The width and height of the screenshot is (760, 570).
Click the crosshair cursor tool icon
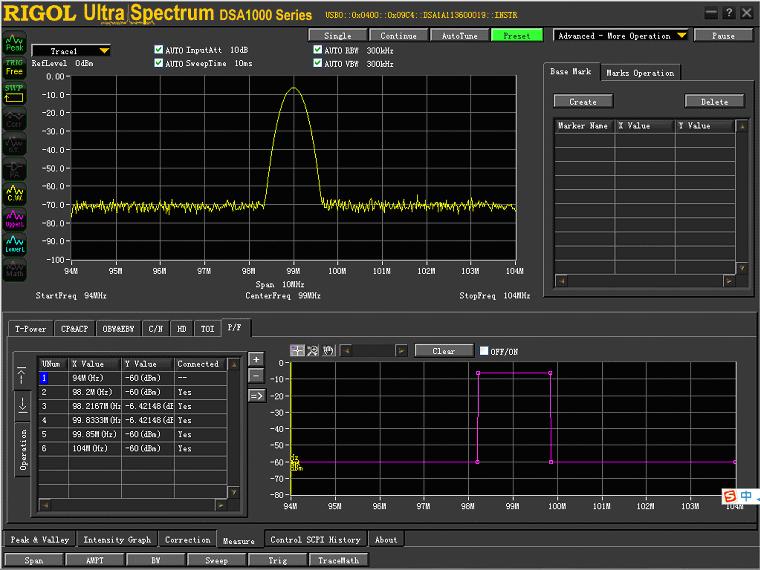(x=297, y=351)
